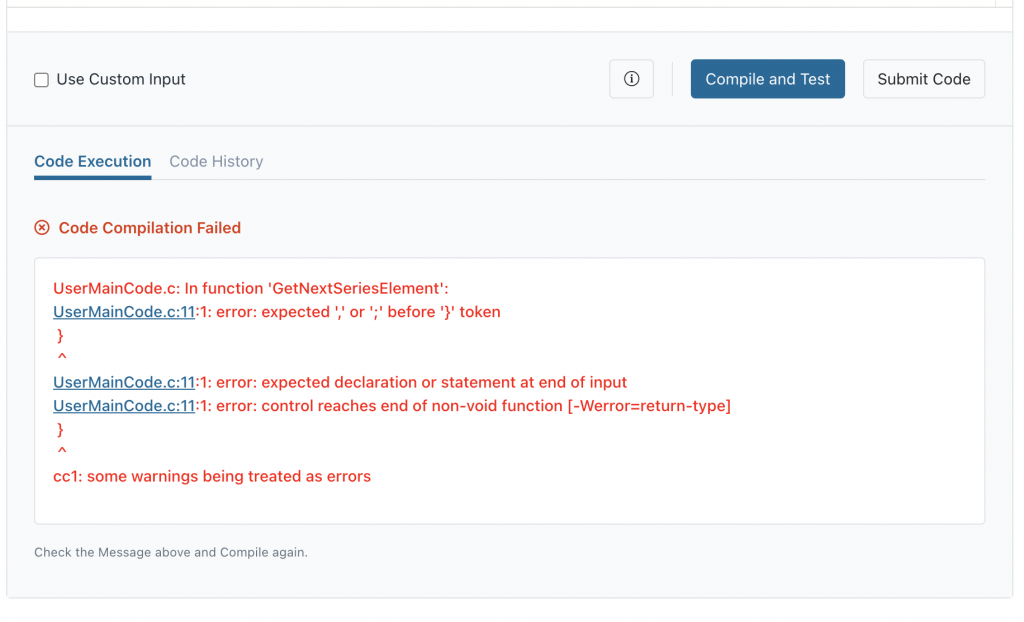This screenshot has width=1024, height=622.
Task: Click the Code Compilation Failed heading
Action: coord(149,227)
